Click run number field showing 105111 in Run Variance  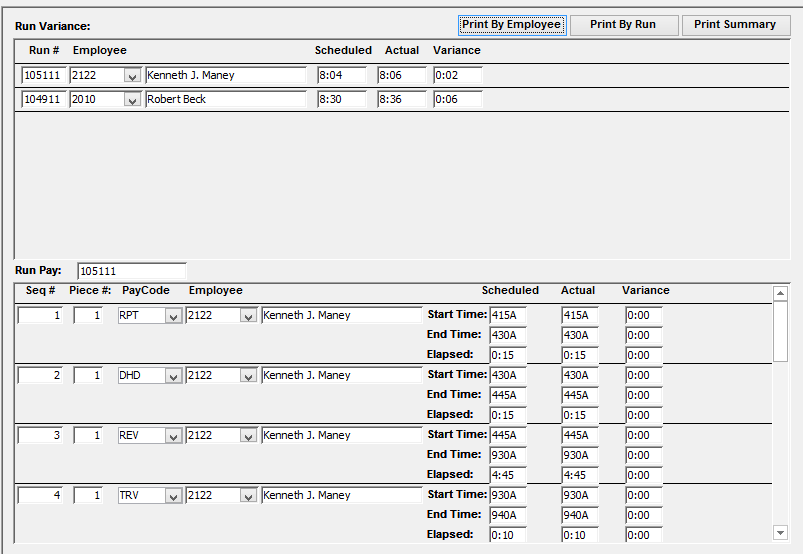pyautogui.click(x=43, y=76)
